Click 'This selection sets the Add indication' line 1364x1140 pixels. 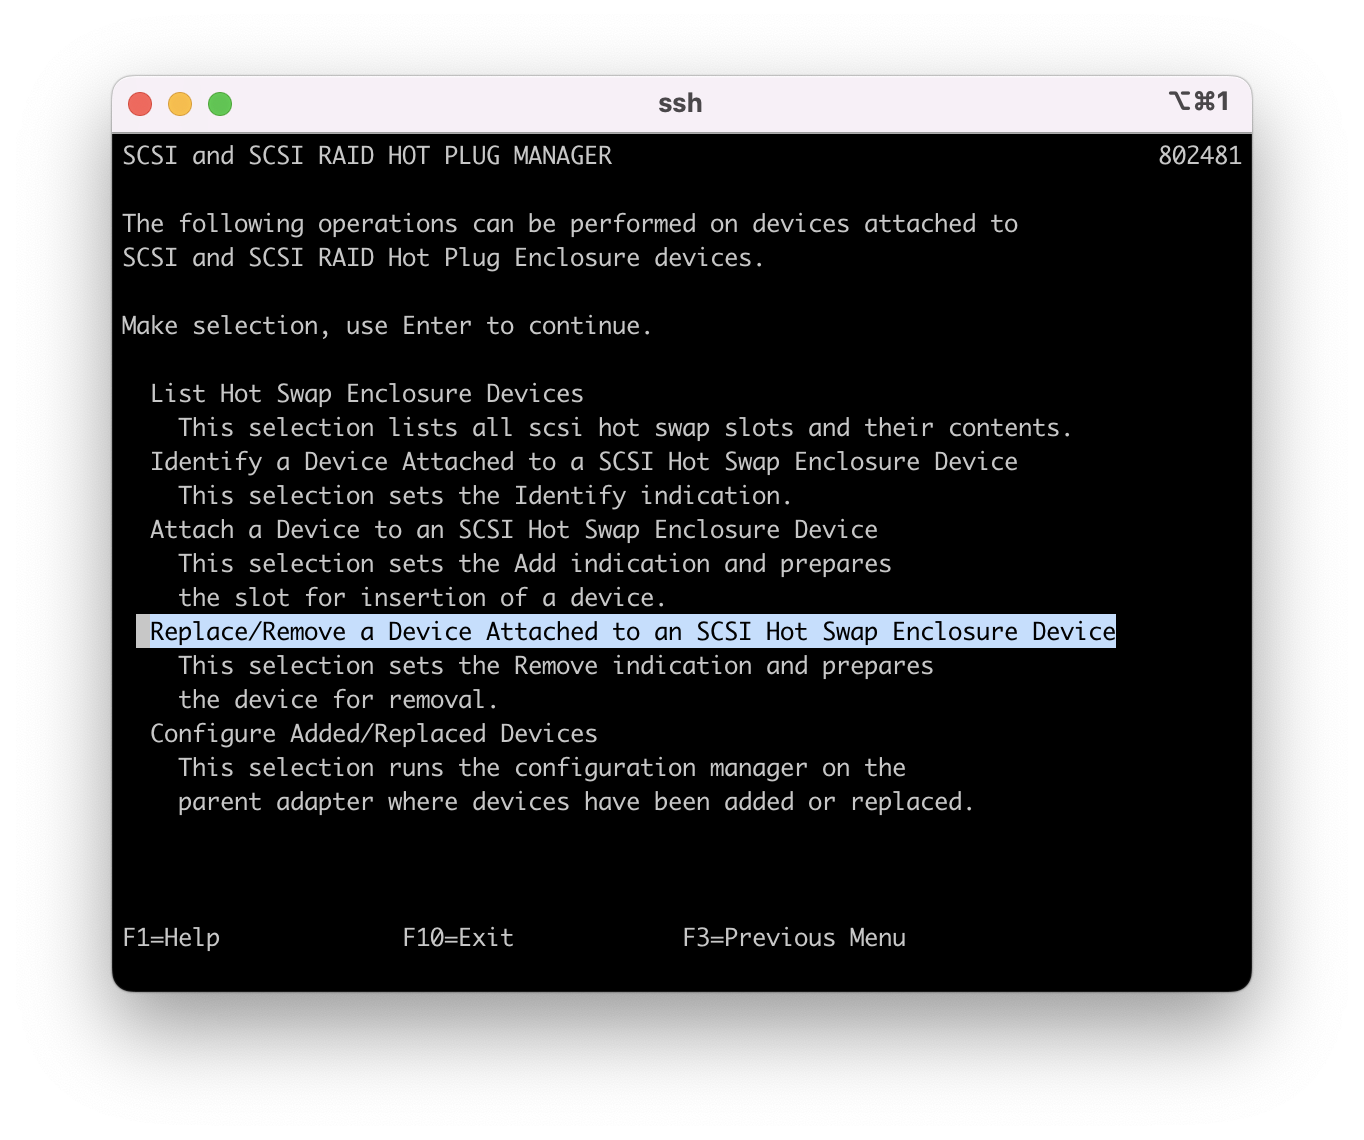coord(535,564)
